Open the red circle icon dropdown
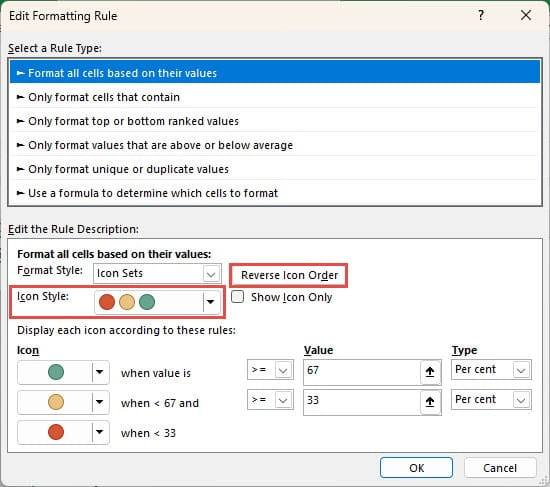This screenshot has width=550, height=487. (x=100, y=432)
